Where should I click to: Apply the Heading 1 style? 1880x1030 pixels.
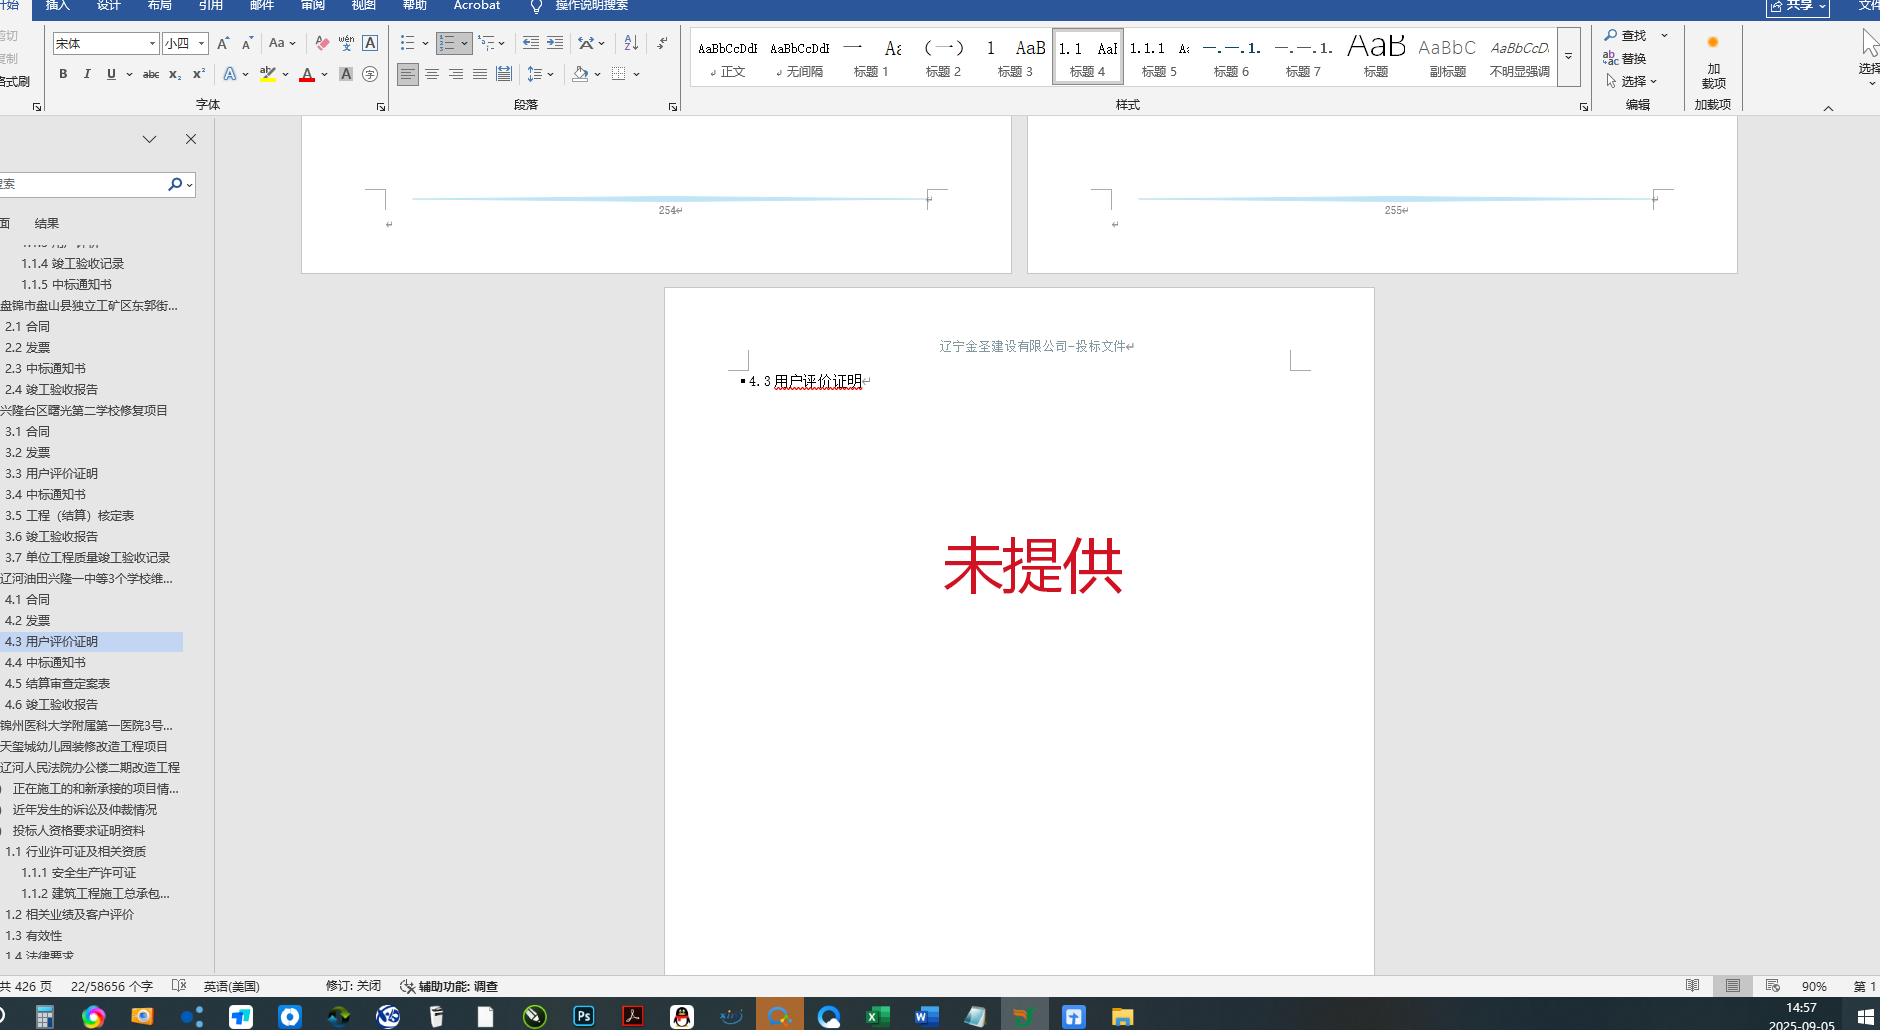pyautogui.click(x=871, y=57)
